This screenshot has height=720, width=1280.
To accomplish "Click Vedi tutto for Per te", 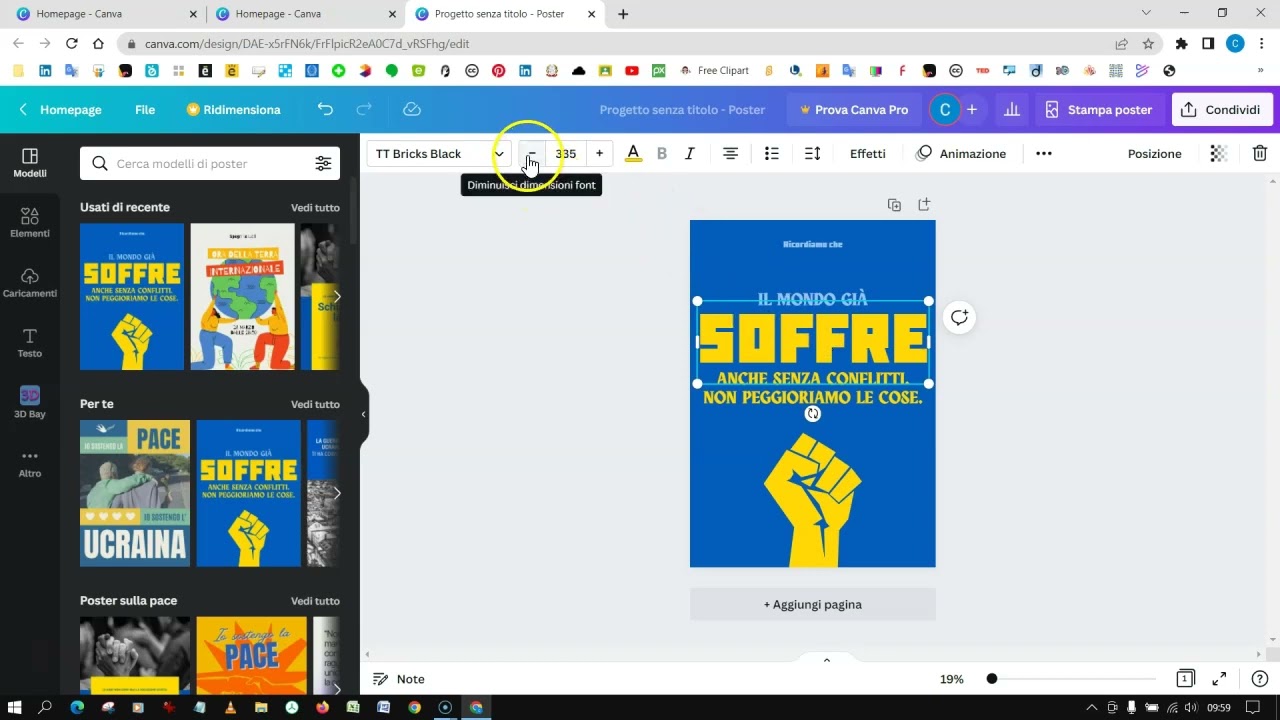I will (315, 404).
